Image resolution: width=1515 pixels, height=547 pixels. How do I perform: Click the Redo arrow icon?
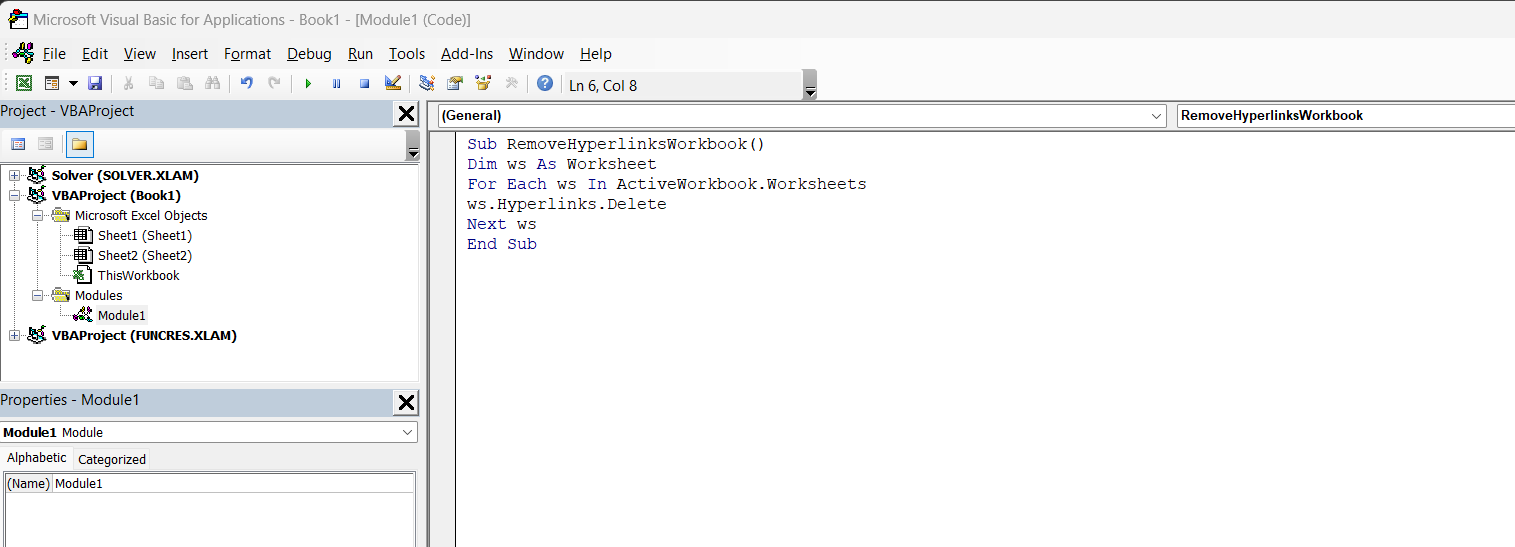tap(274, 84)
